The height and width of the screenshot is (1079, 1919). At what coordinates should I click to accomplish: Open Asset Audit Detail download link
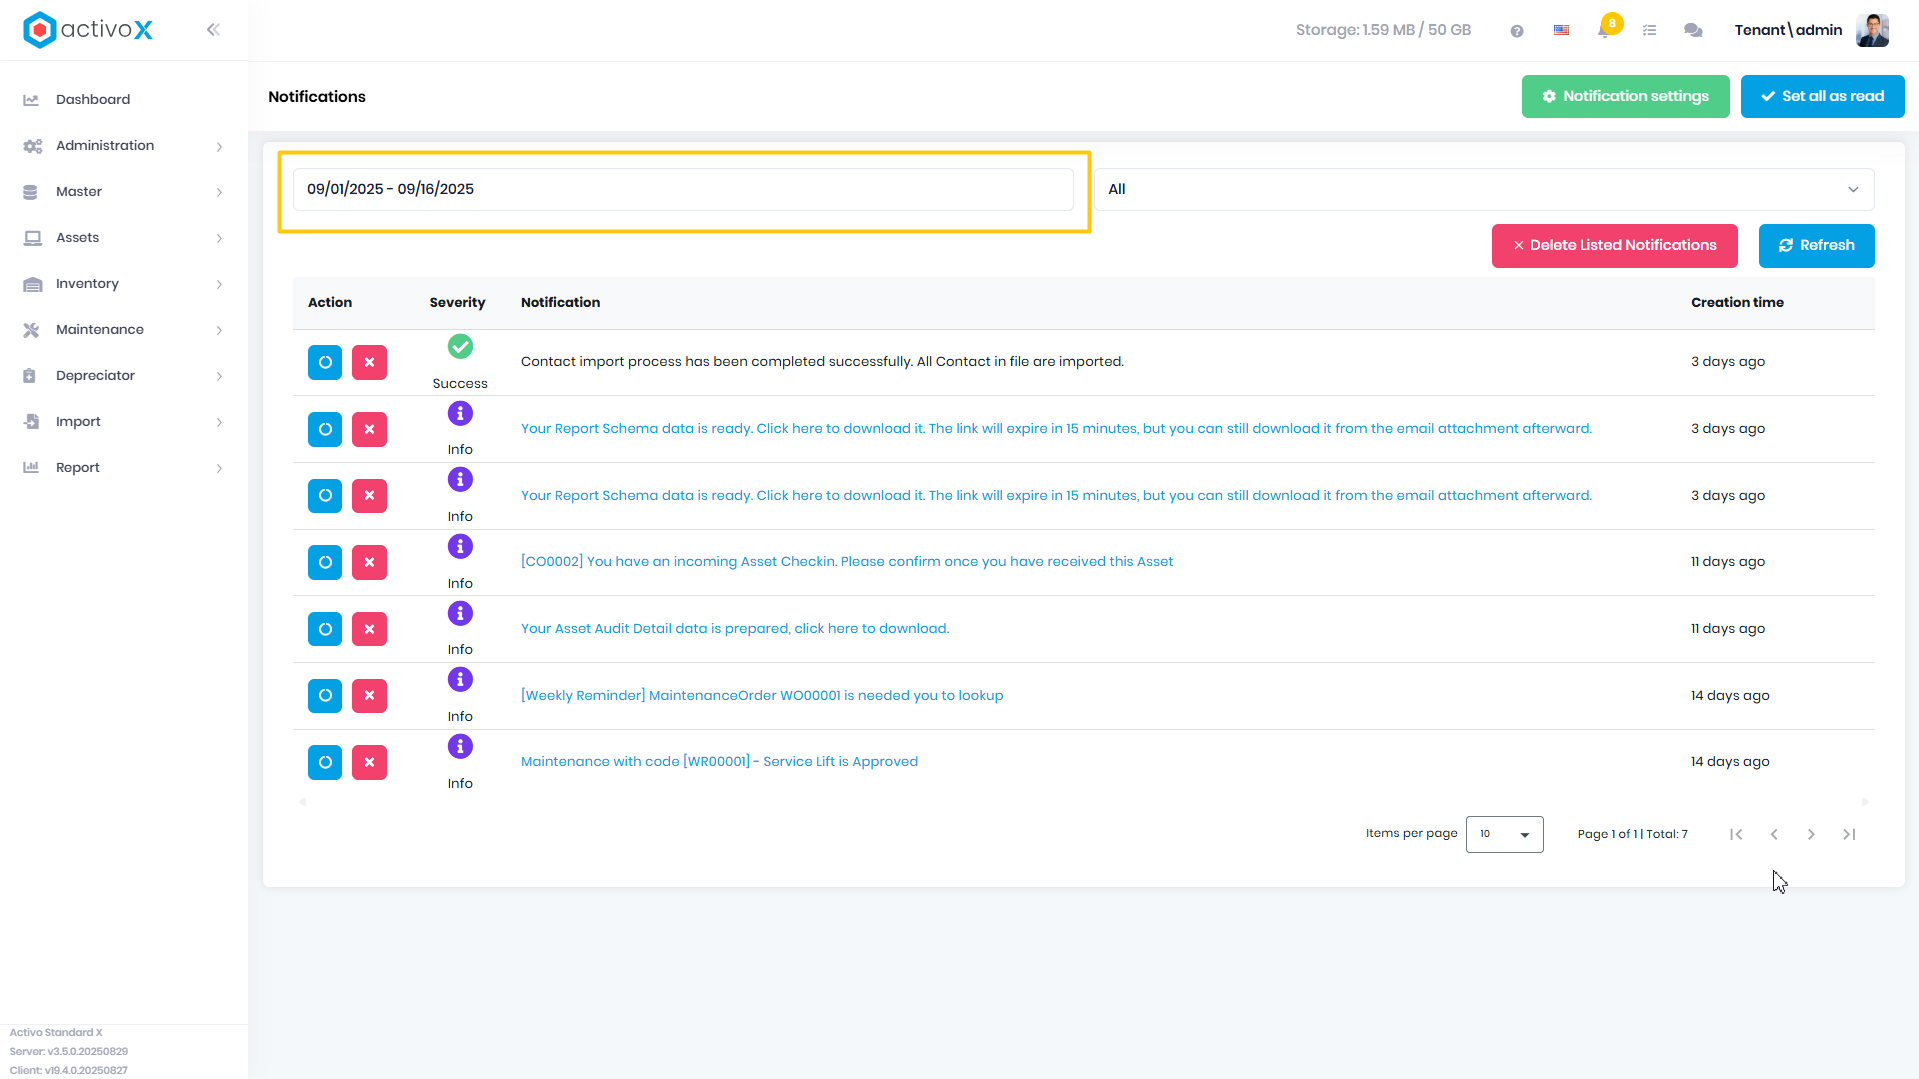tap(735, 628)
